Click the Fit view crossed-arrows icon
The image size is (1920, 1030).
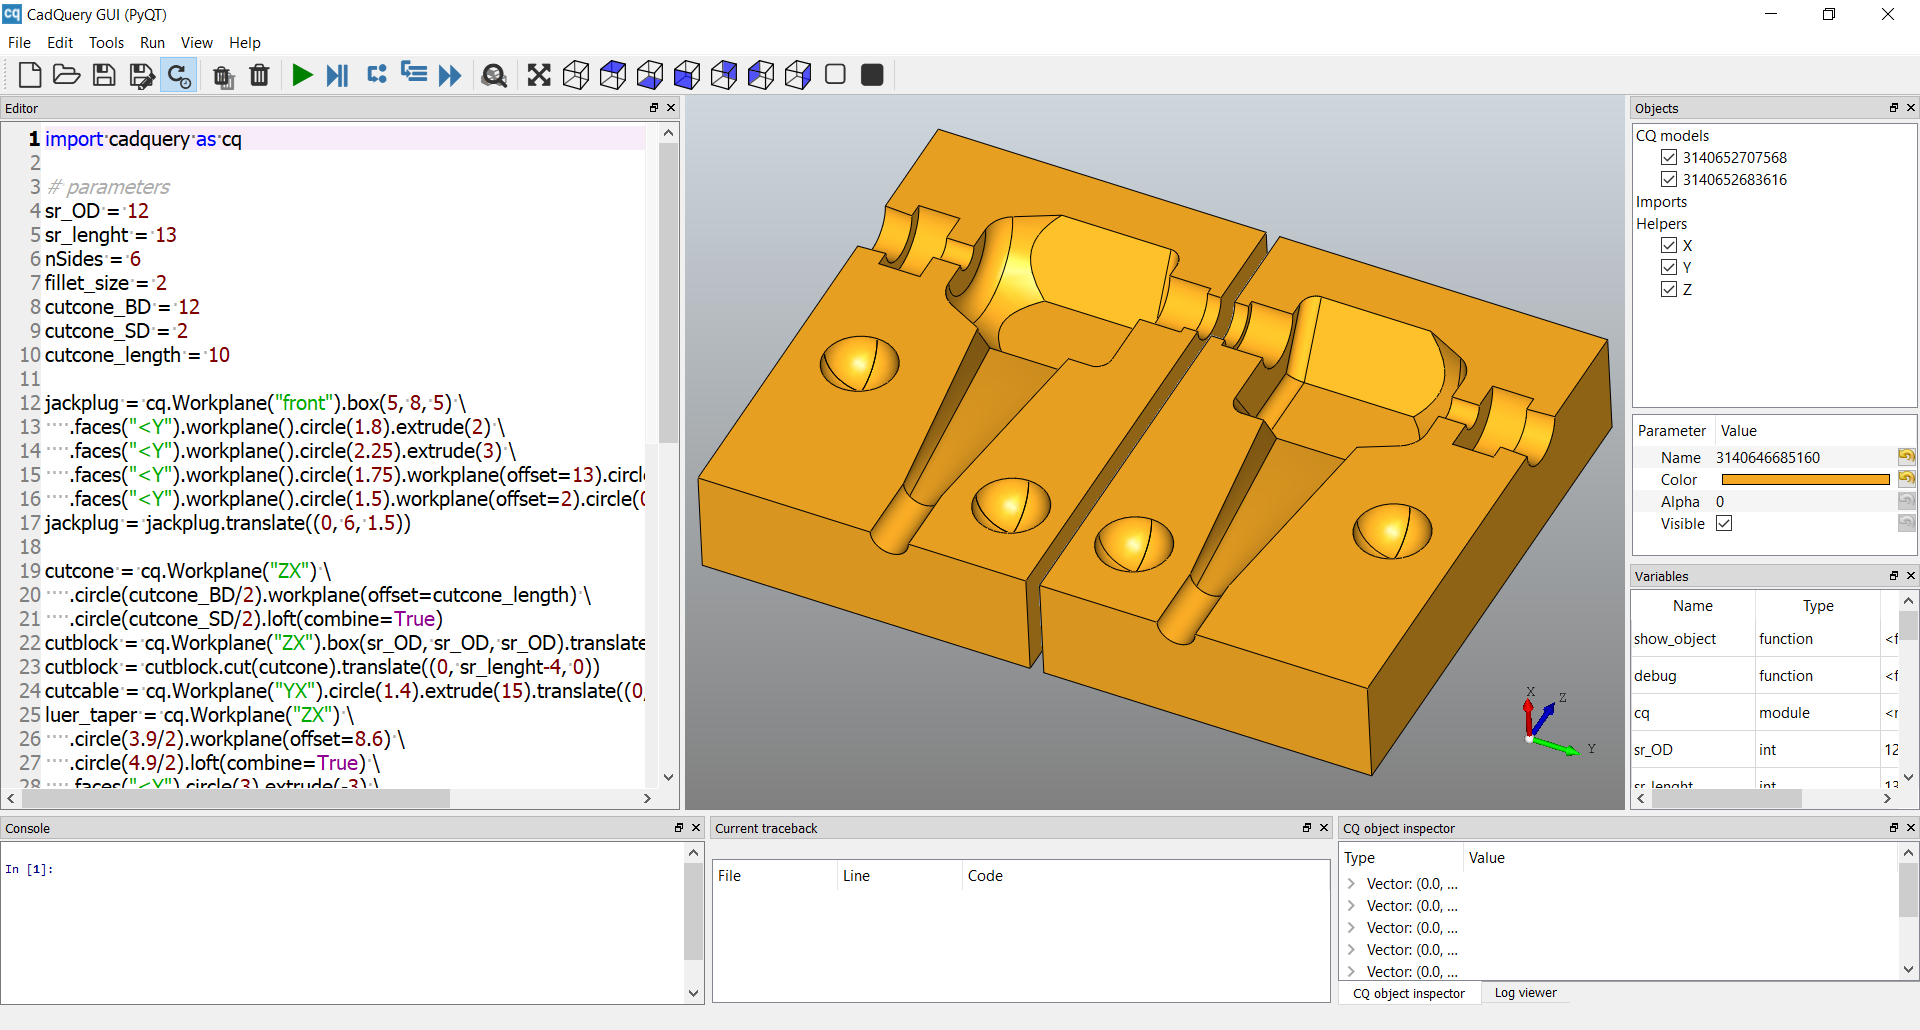539,75
